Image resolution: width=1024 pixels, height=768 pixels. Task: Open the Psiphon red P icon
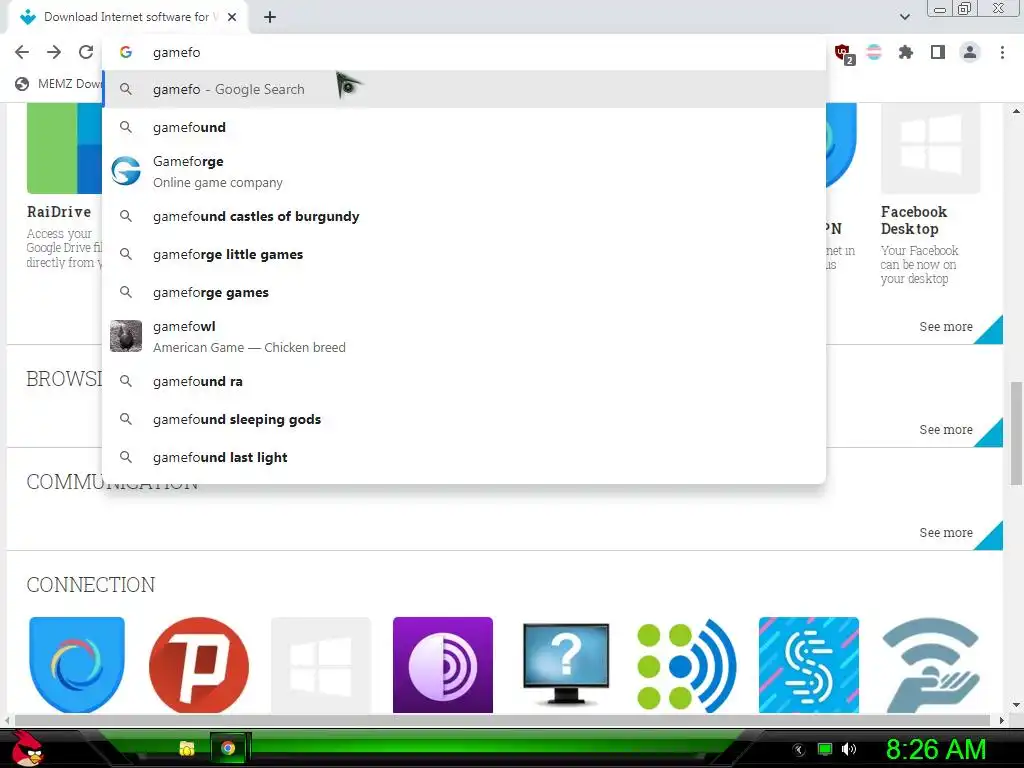[199, 665]
